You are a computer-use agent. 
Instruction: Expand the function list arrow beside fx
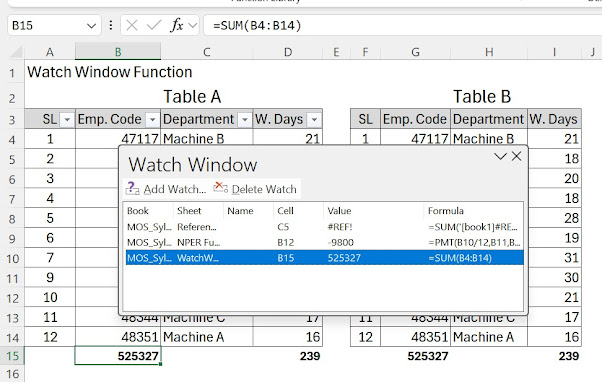tap(193, 26)
